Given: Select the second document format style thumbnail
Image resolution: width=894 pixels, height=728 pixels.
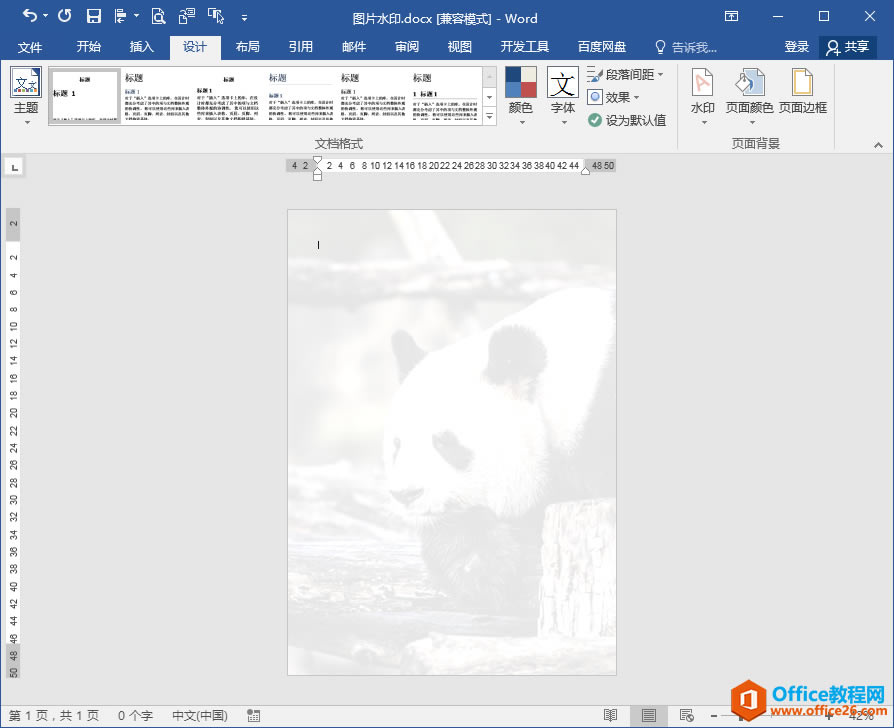Looking at the screenshot, I should [157, 96].
